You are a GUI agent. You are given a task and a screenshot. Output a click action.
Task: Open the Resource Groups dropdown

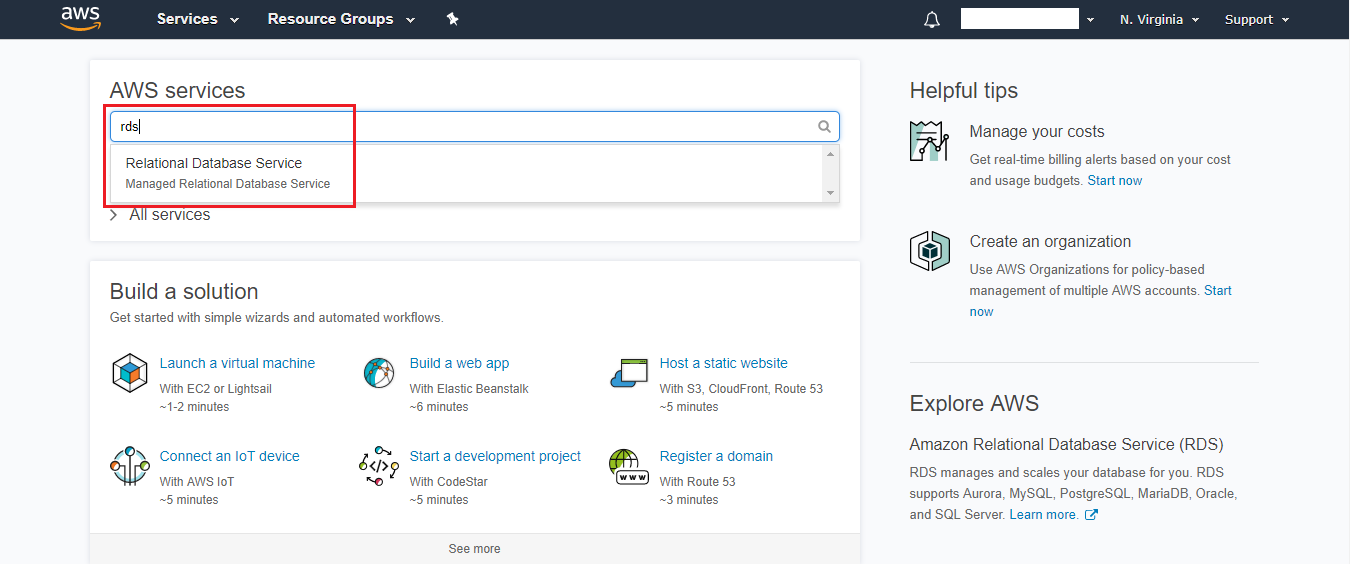click(341, 19)
